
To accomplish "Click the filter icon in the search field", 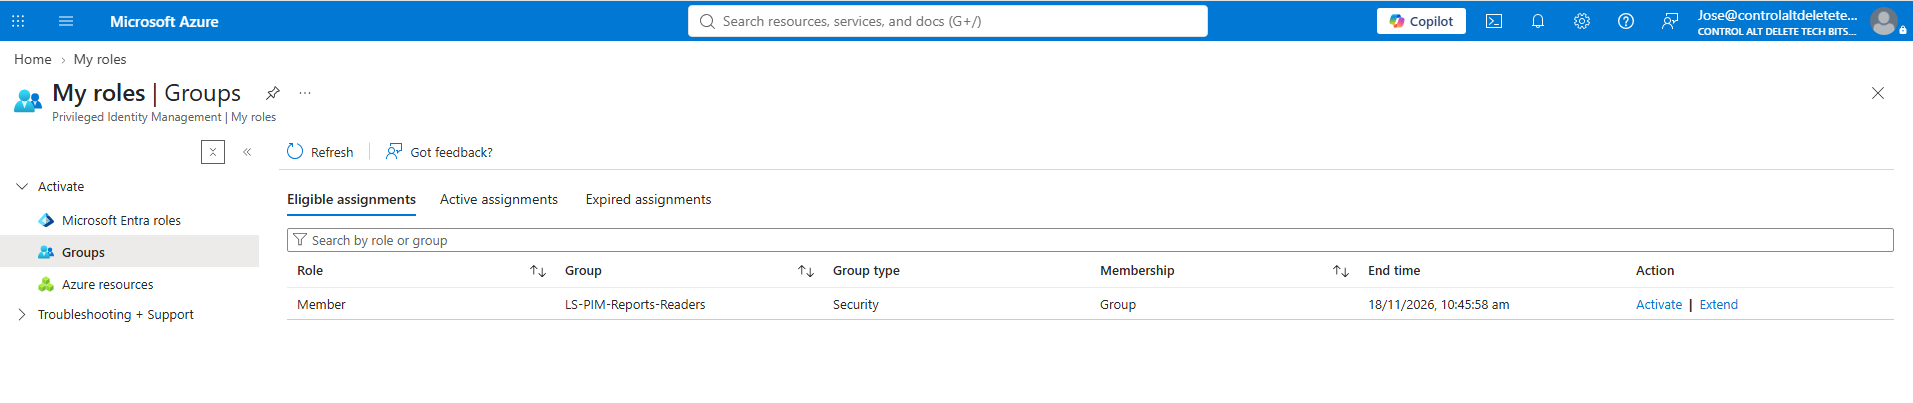I will click(299, 240).
